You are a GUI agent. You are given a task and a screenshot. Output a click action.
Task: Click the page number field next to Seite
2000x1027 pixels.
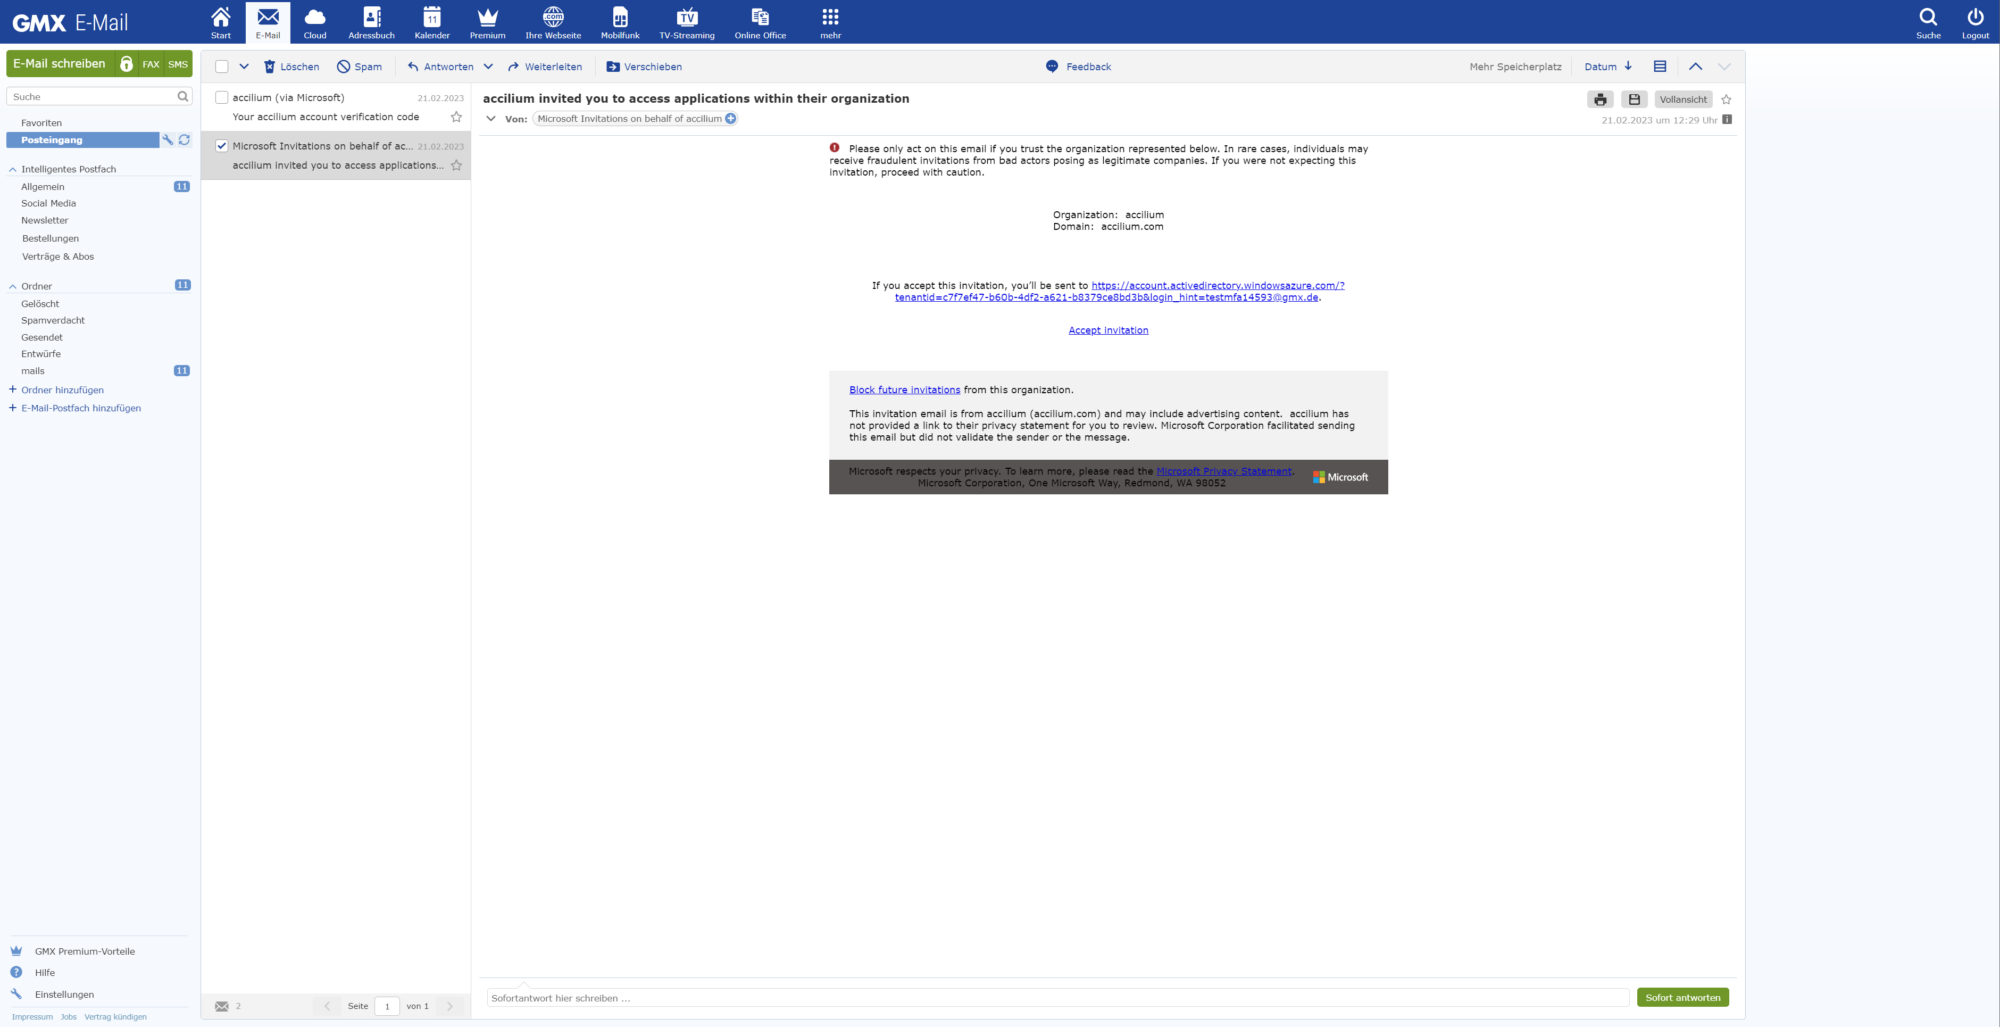387,1007
